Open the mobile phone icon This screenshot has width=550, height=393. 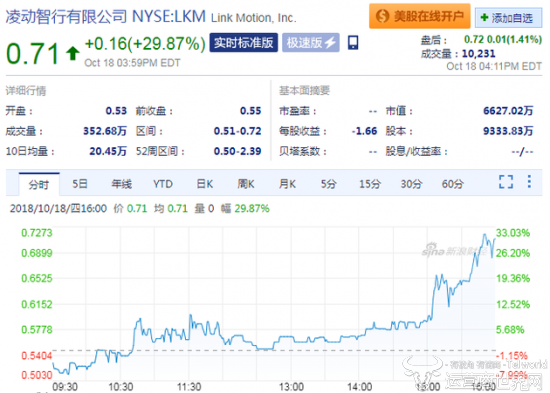tap(353, 42)
